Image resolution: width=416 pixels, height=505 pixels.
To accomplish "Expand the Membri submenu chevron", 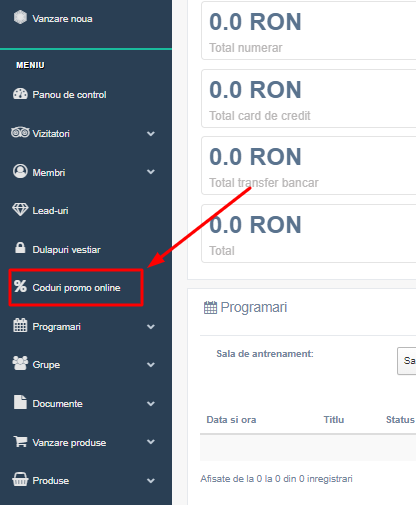I will coord(151,172).
